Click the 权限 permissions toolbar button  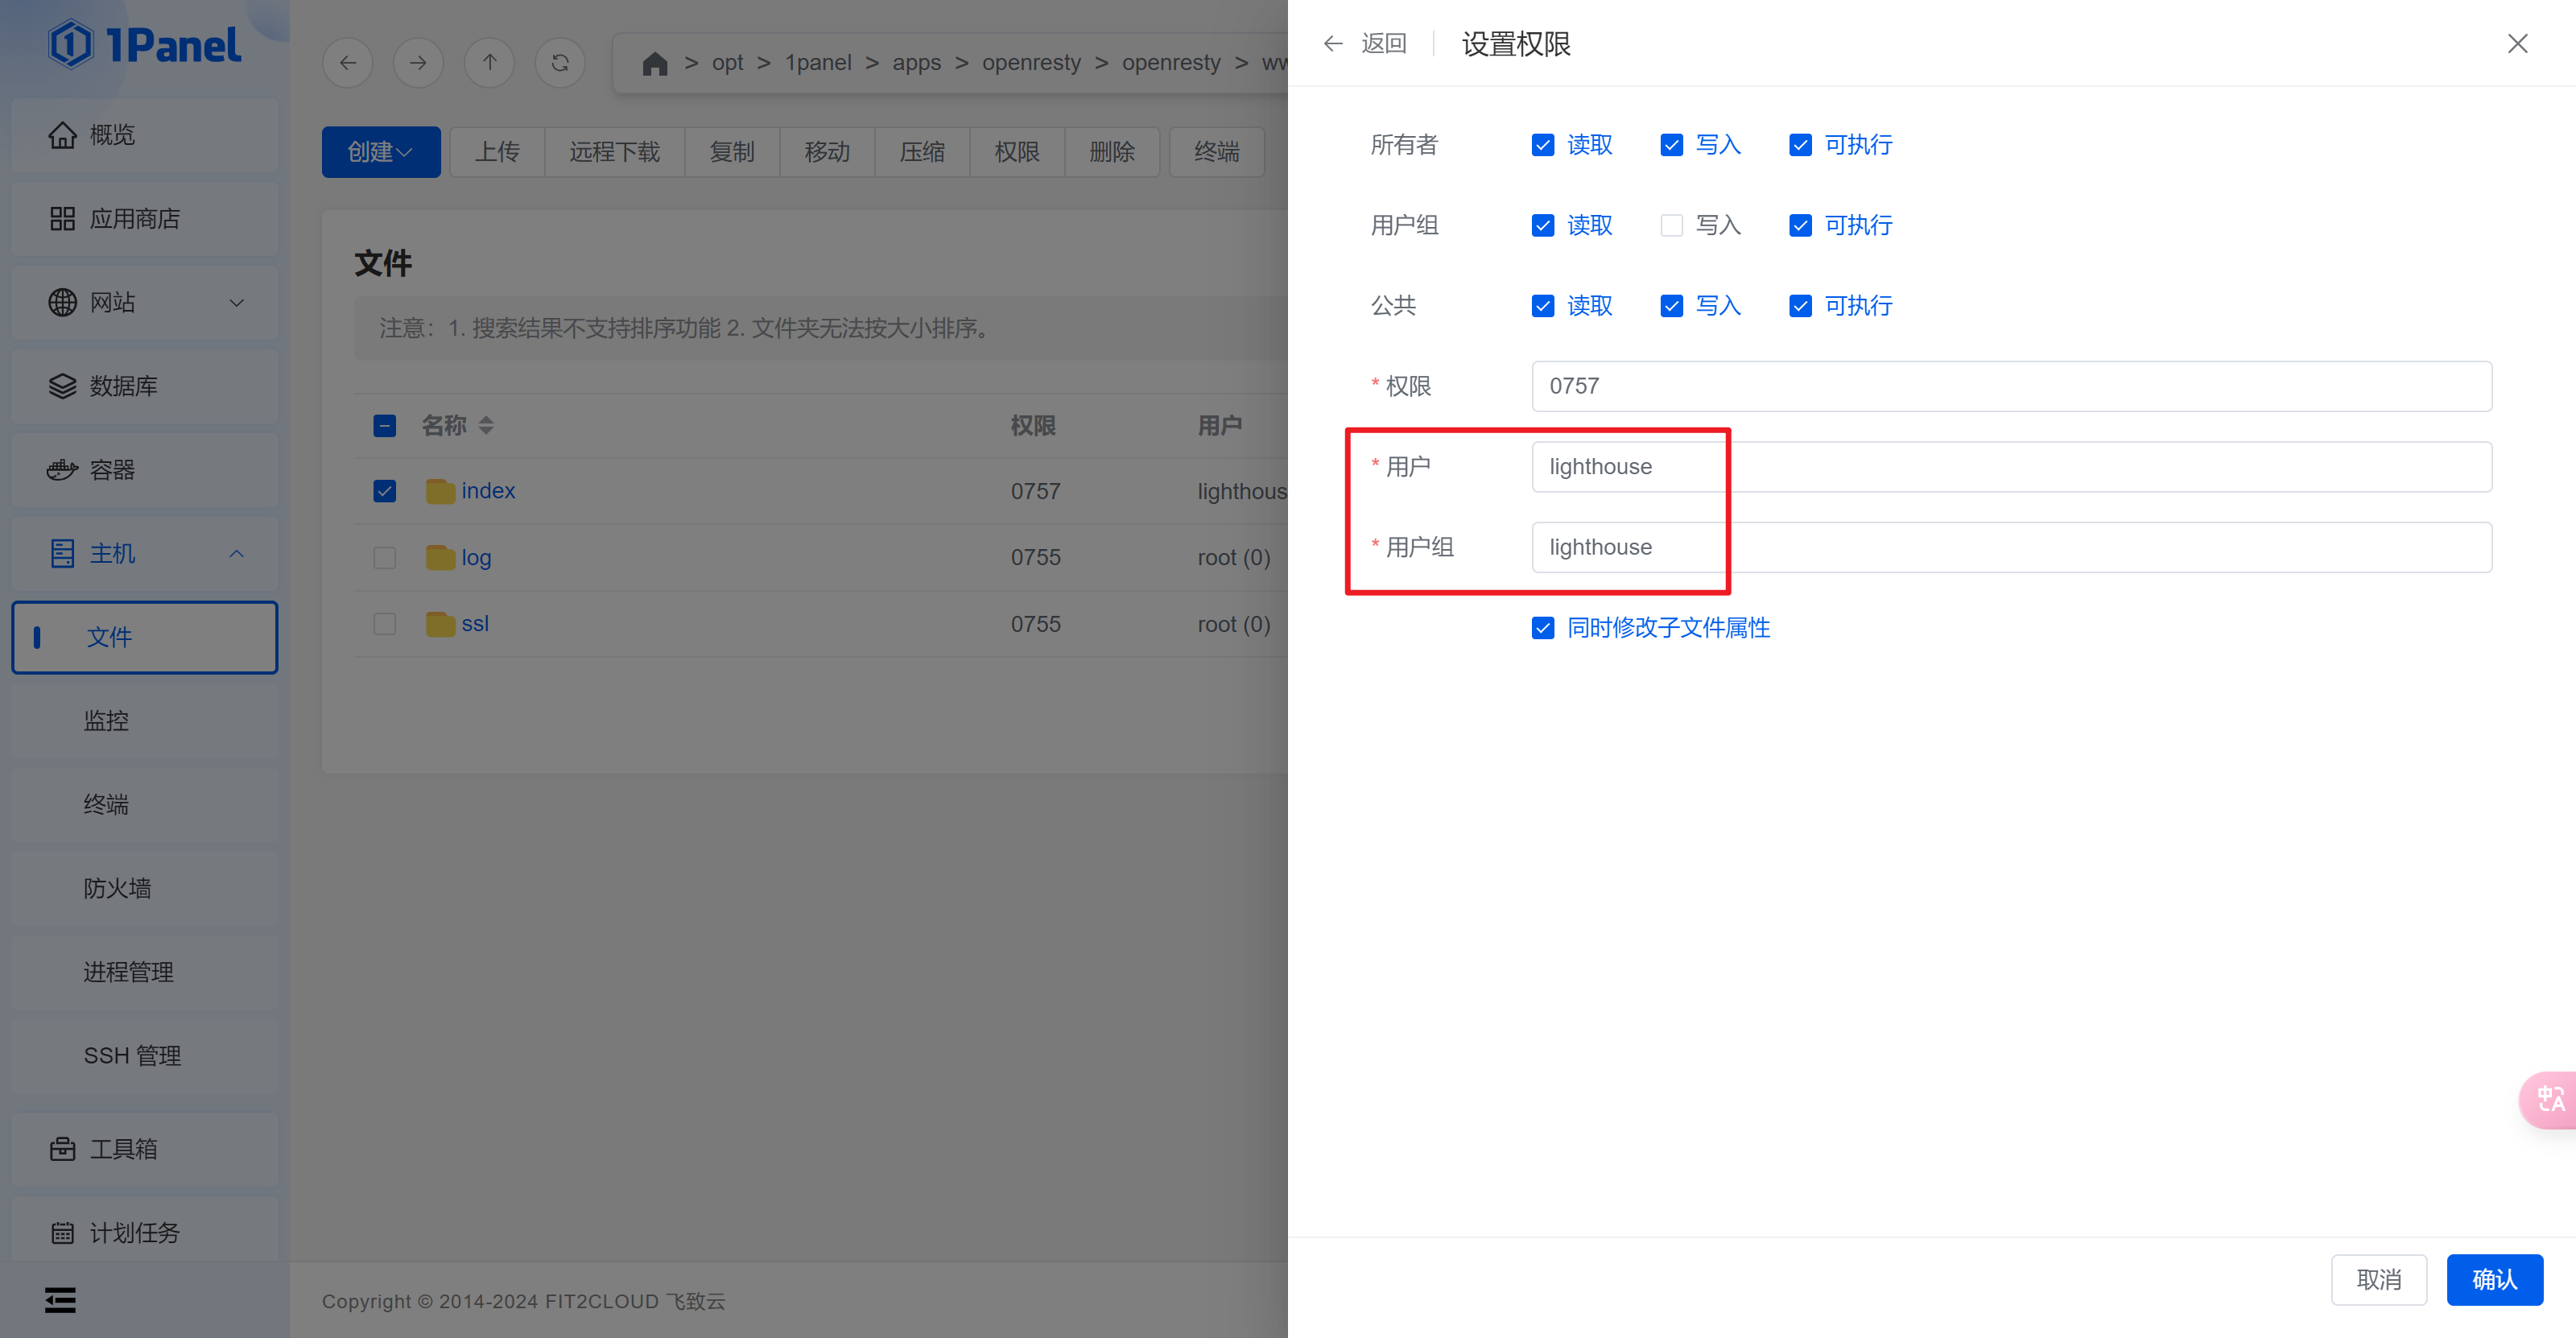coord(1017,152)
